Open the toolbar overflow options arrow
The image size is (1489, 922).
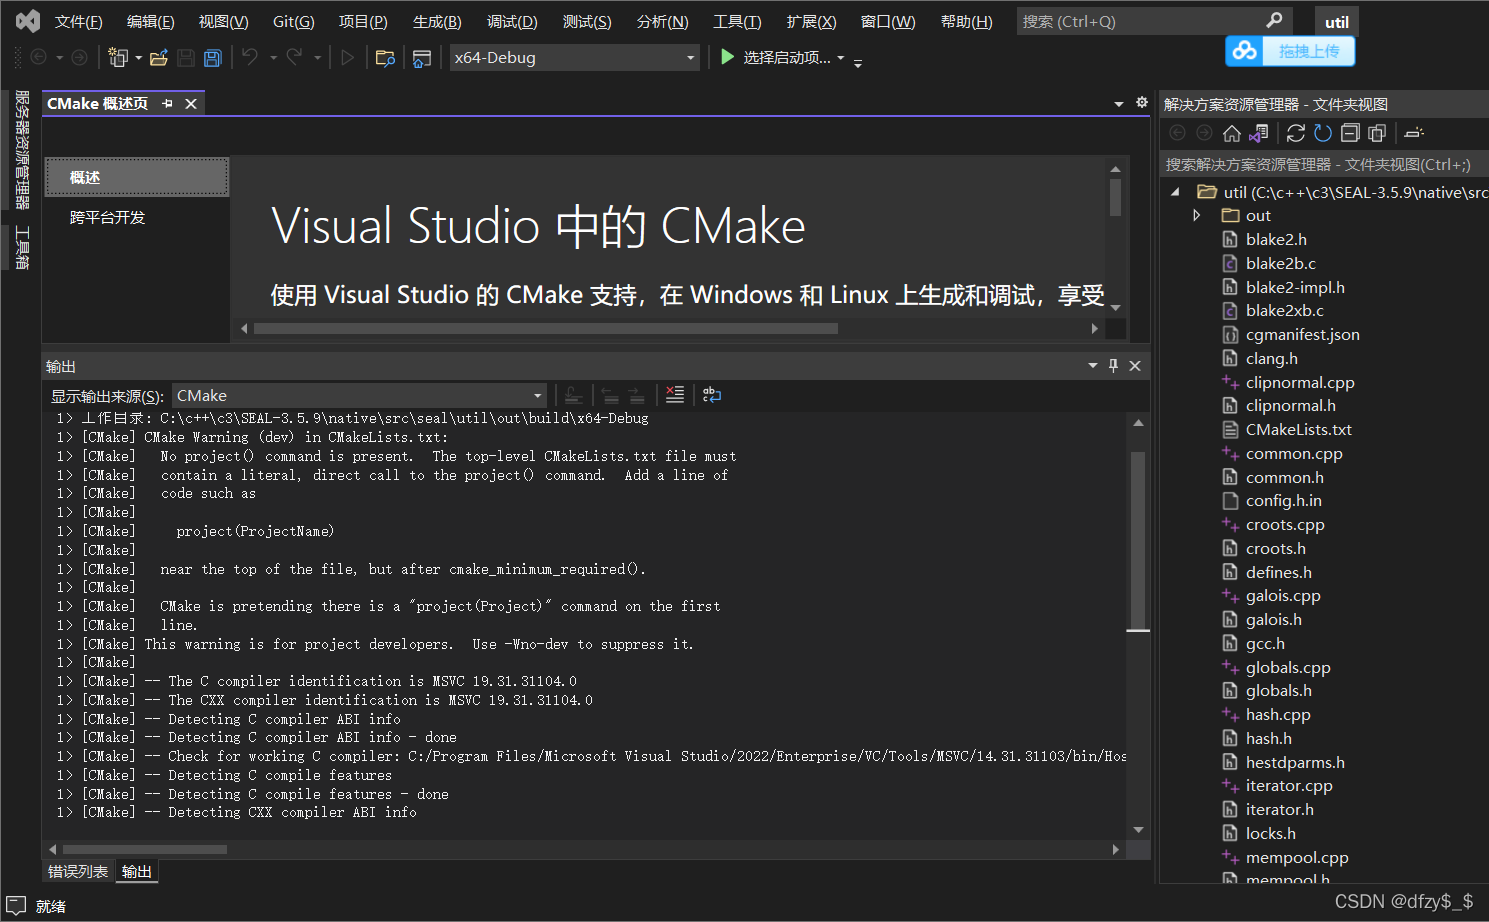click(x=858, y=62)
